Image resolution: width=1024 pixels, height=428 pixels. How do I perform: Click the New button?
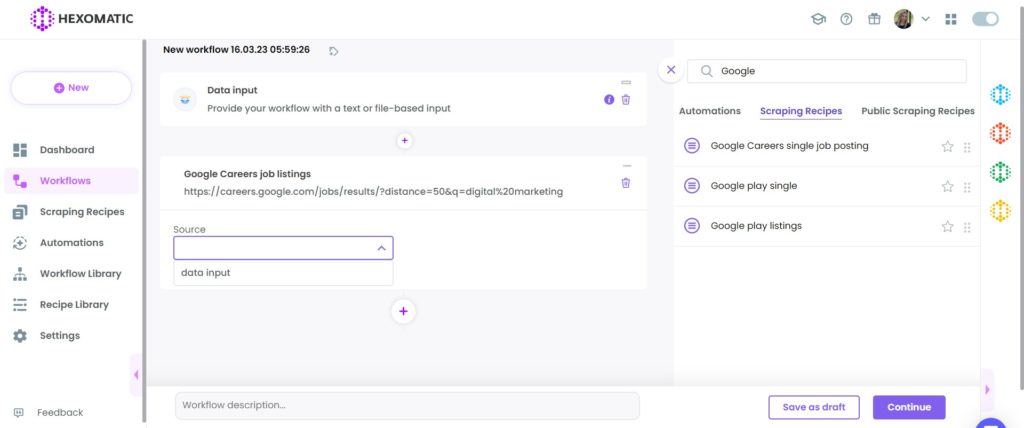point(71,88)
